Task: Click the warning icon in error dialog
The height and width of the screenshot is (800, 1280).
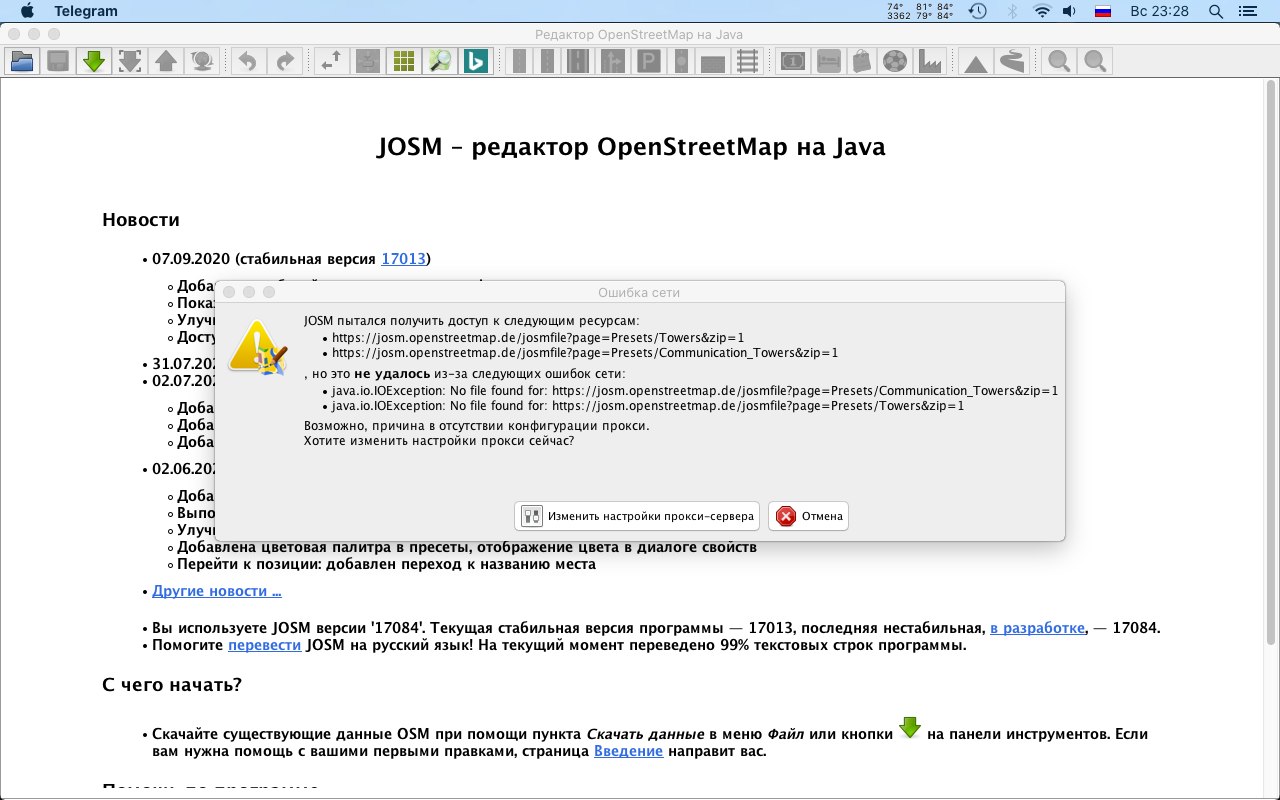Action: [258, 347]
